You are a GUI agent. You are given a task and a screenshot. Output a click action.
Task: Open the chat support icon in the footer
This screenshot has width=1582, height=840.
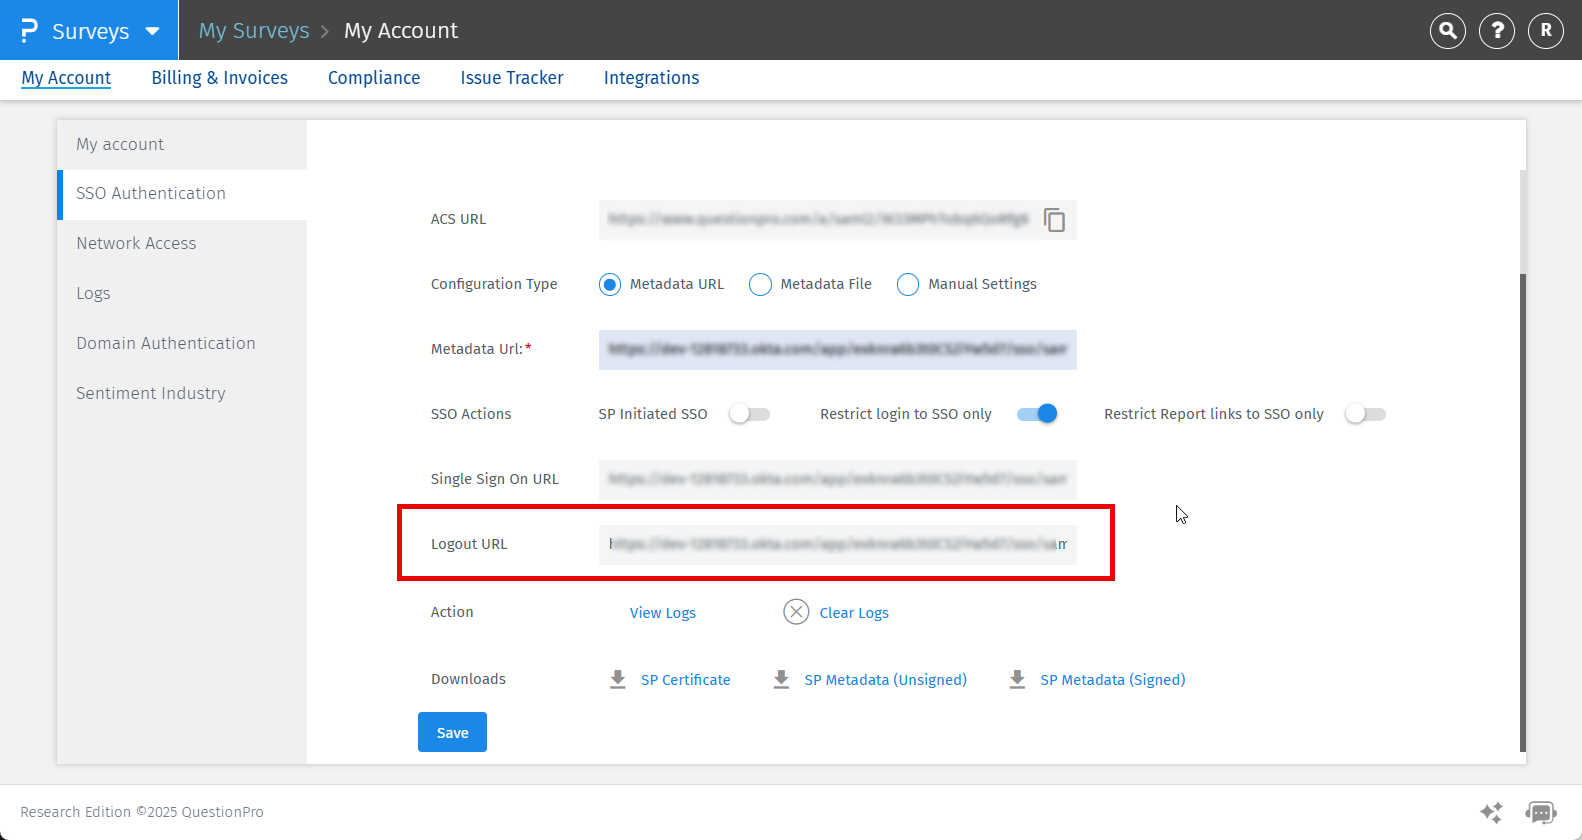point(1540,812)
